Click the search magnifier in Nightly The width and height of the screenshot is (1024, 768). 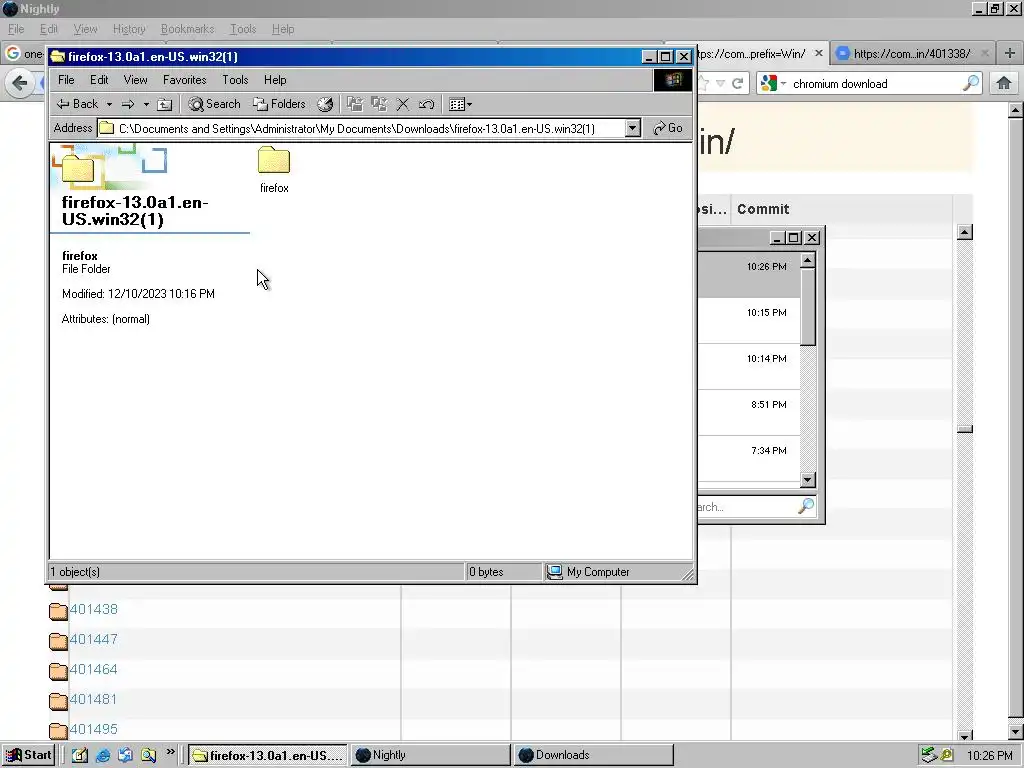point(970,83)
